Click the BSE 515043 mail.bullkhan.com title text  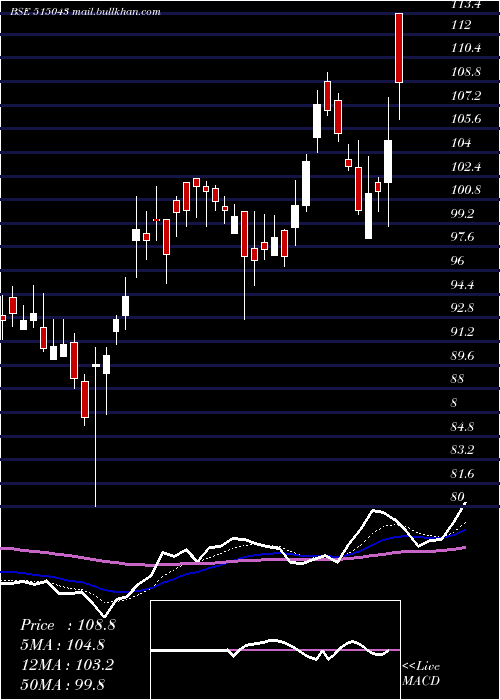pyautogui.click(x=85, y=12)
